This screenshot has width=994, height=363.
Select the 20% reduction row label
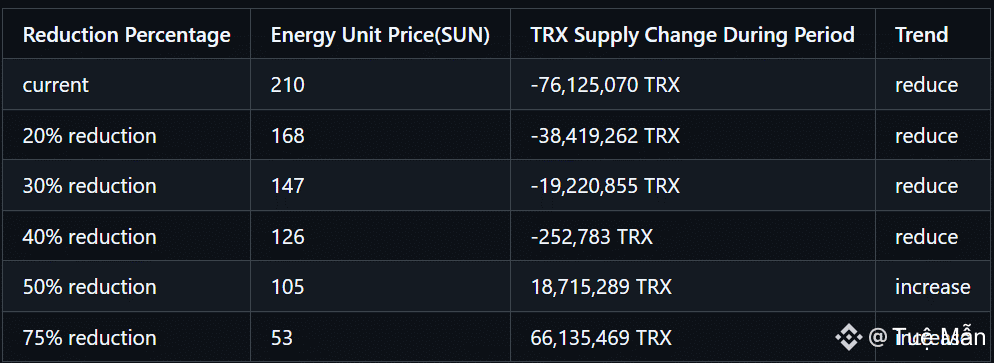pos(89,136)
